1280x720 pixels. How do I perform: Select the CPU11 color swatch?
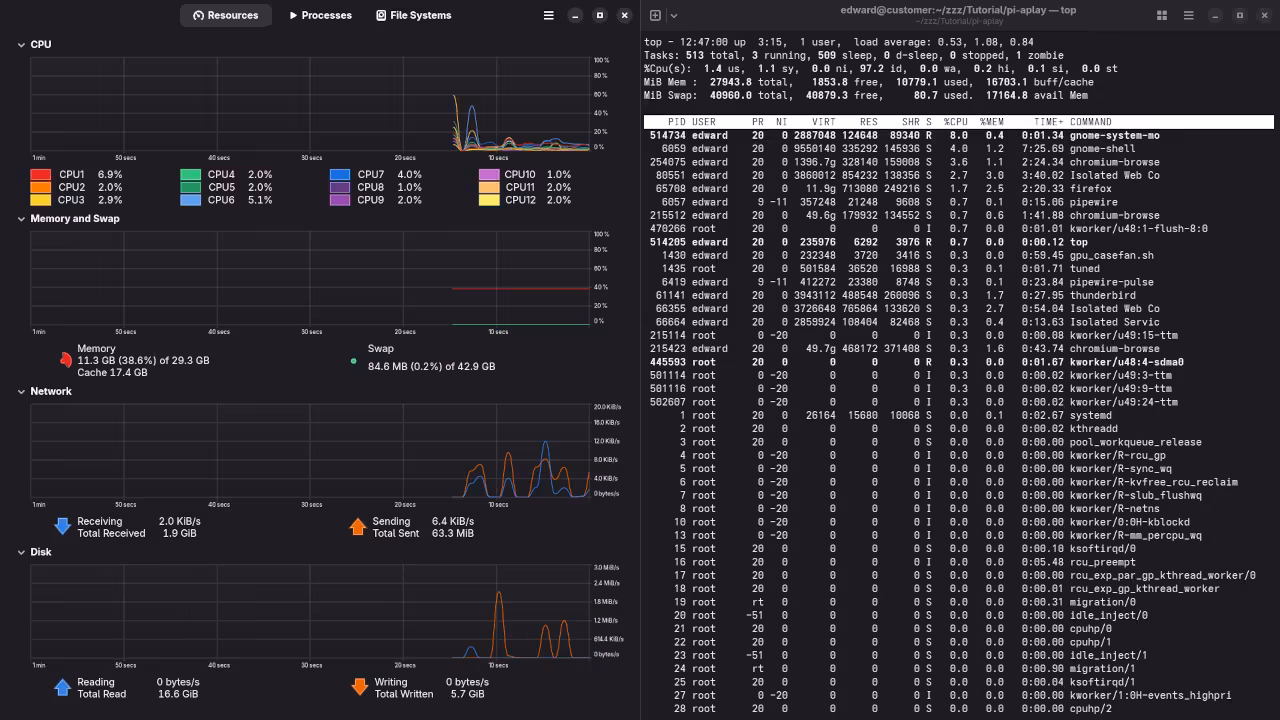coord(489,187)
